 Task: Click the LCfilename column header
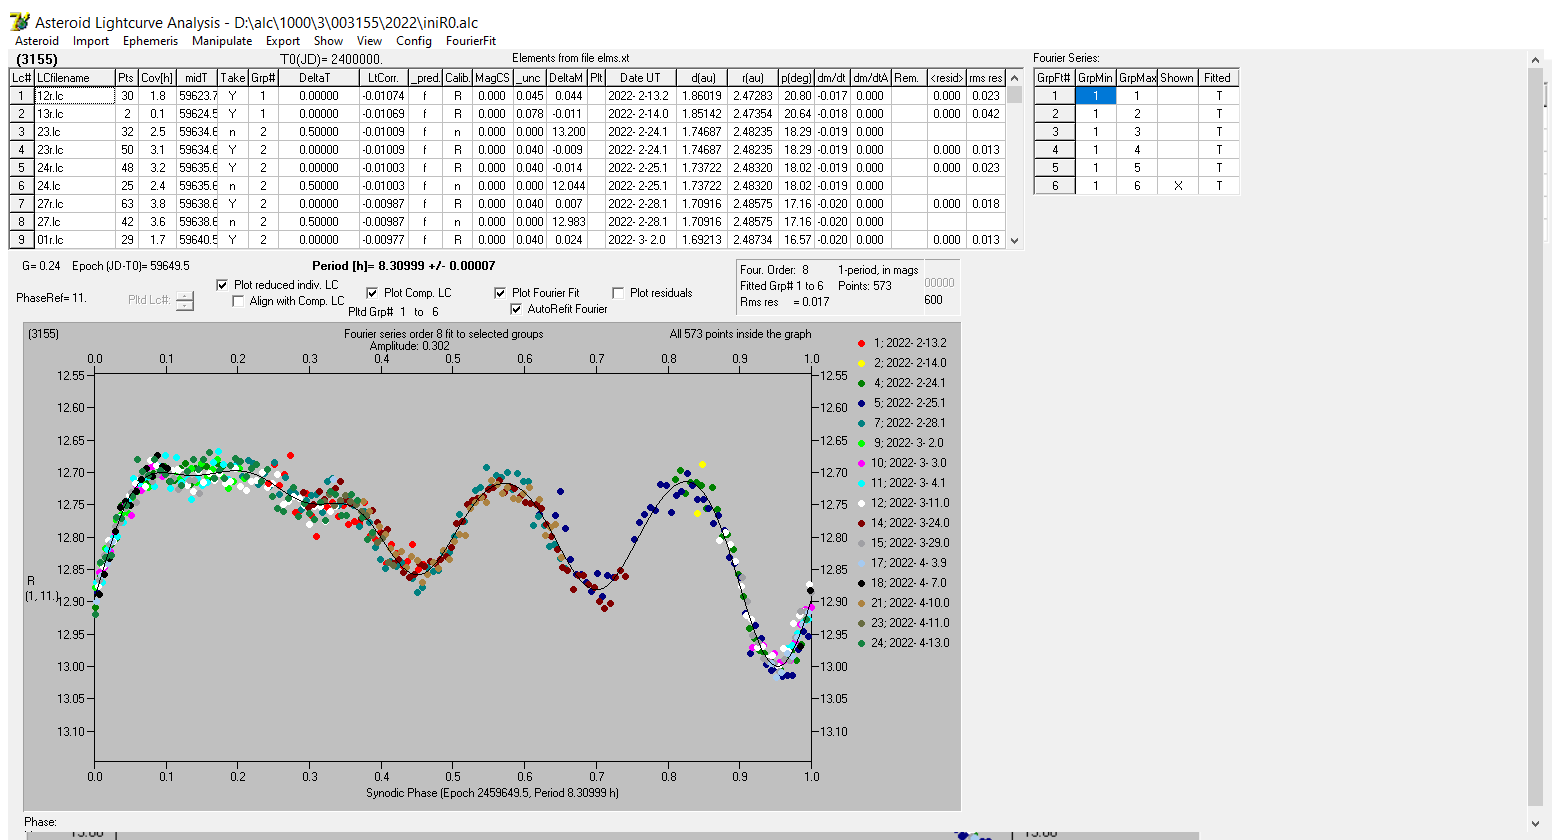pyautogui.click(x=74, y=78)
